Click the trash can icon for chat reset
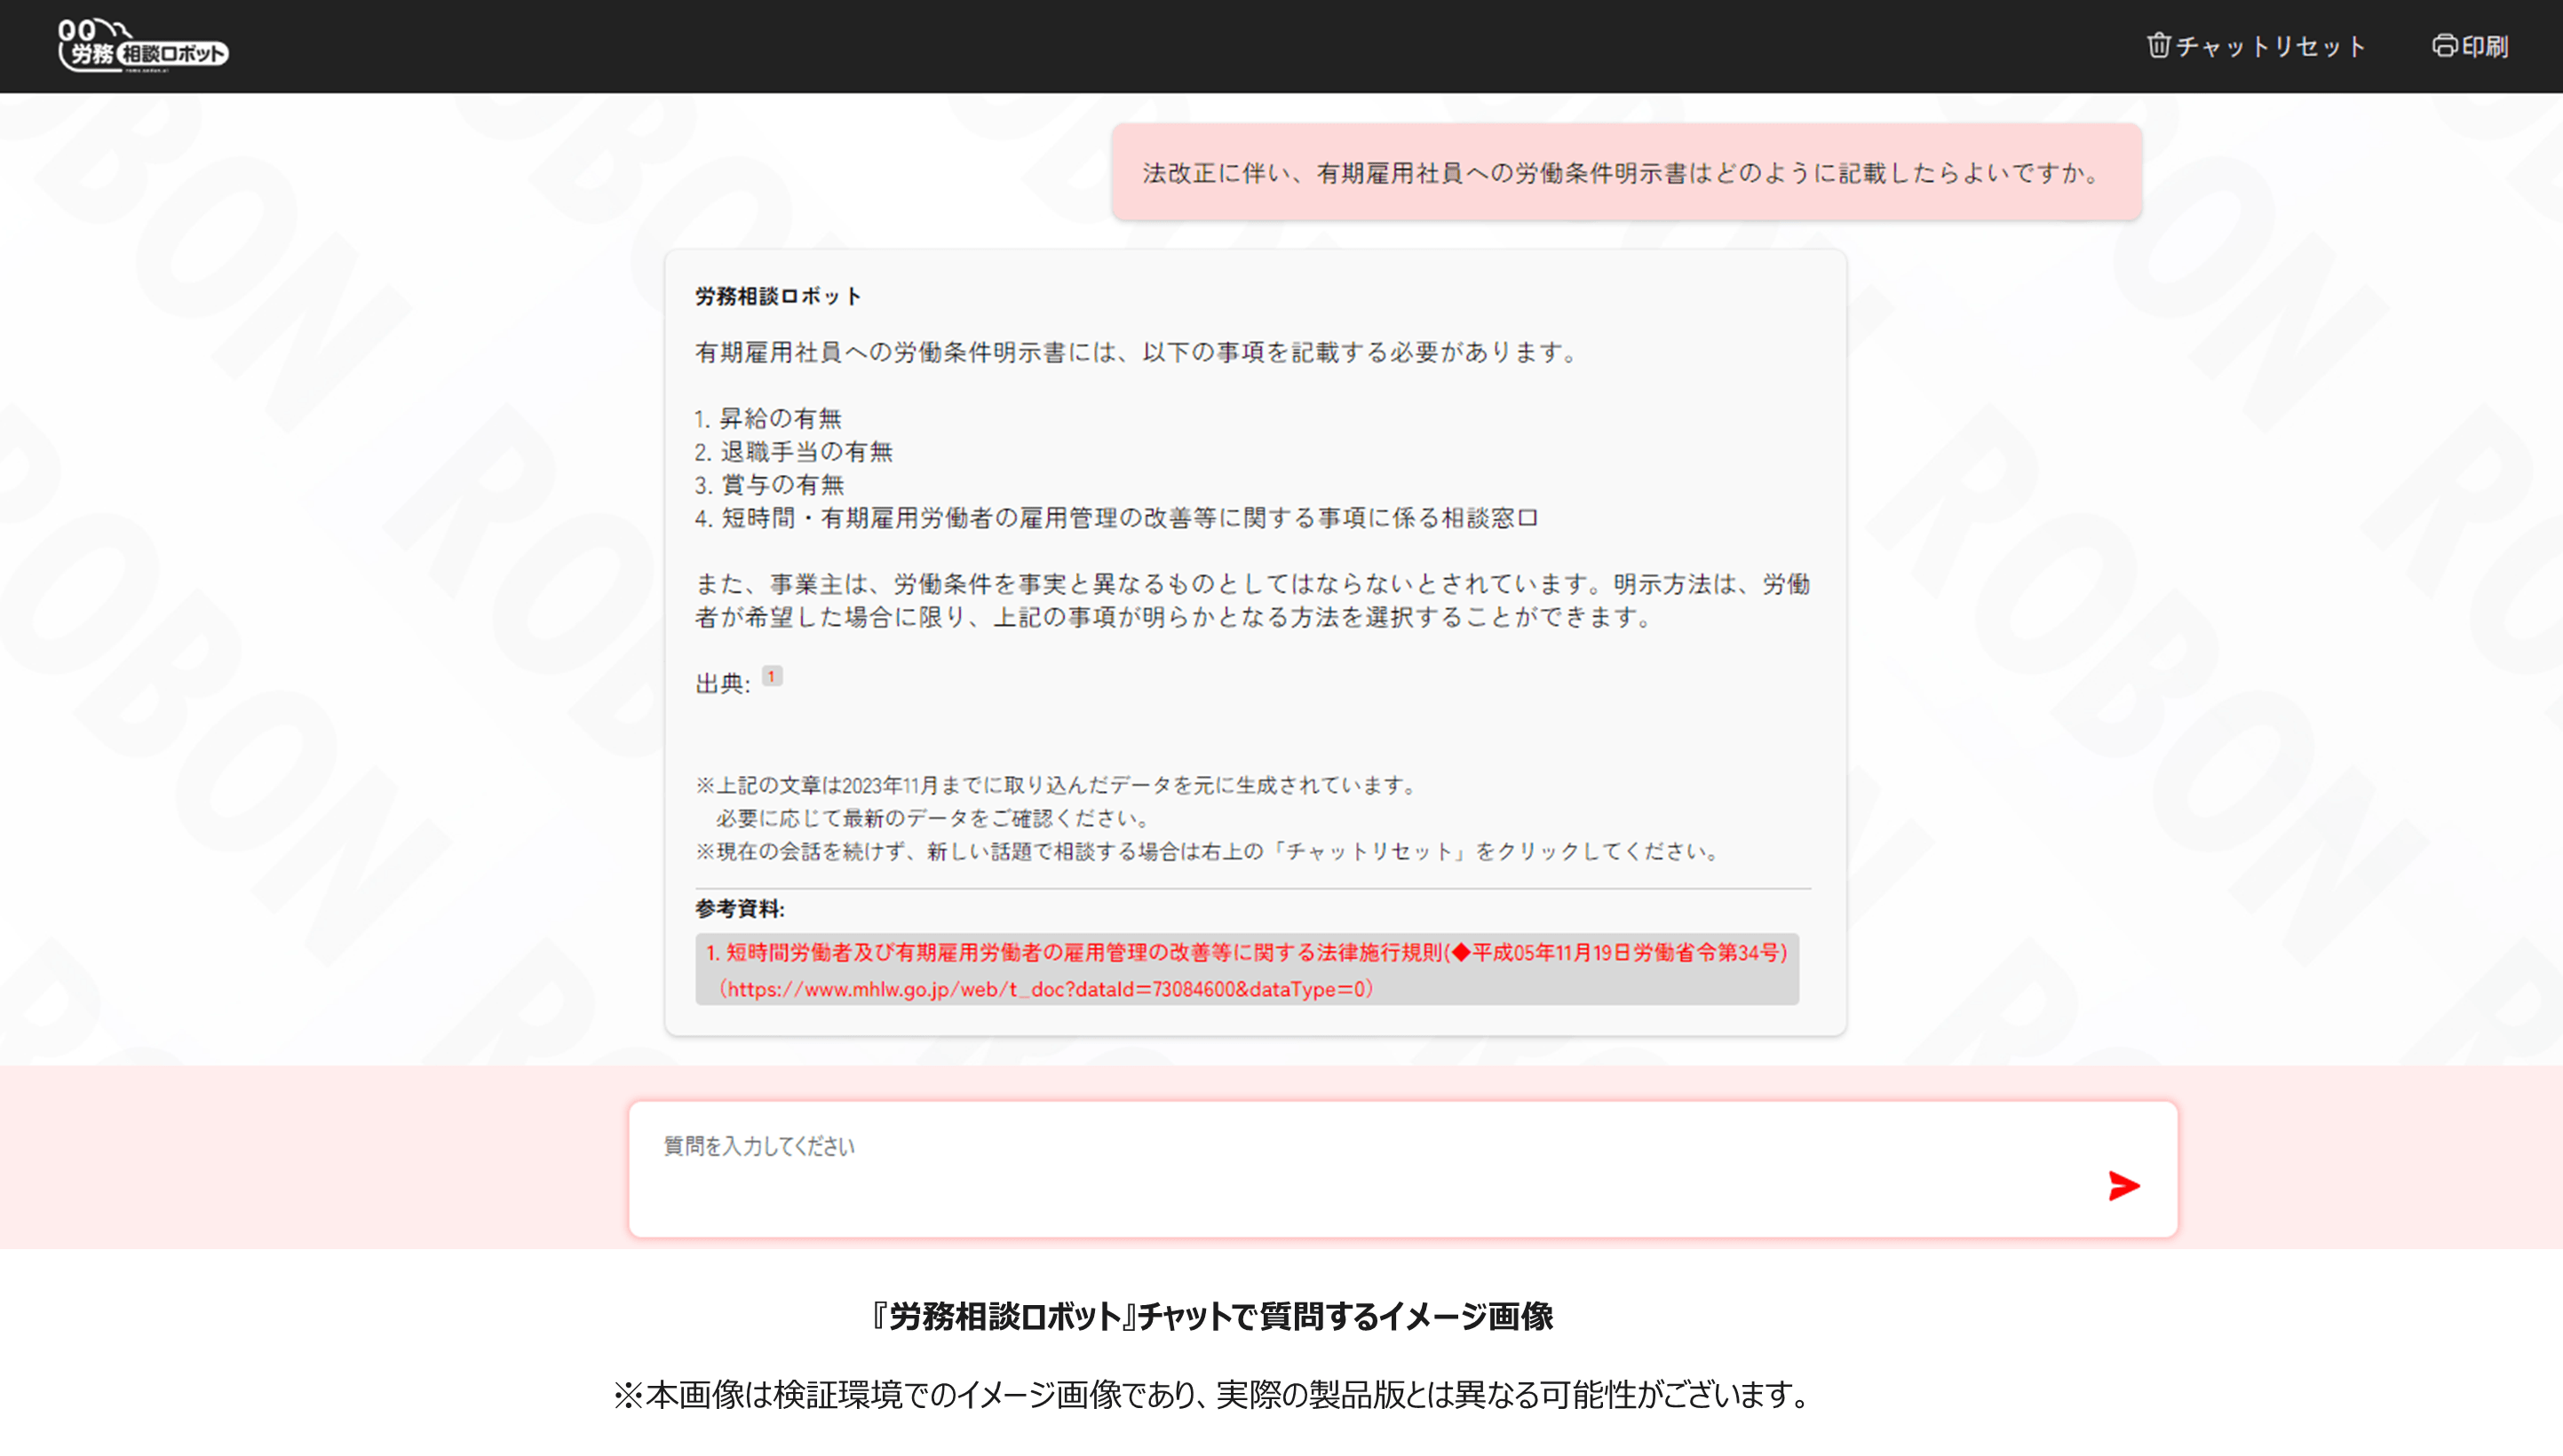Viewport: 2563px width, 1456px height. tap(2158, 46)
